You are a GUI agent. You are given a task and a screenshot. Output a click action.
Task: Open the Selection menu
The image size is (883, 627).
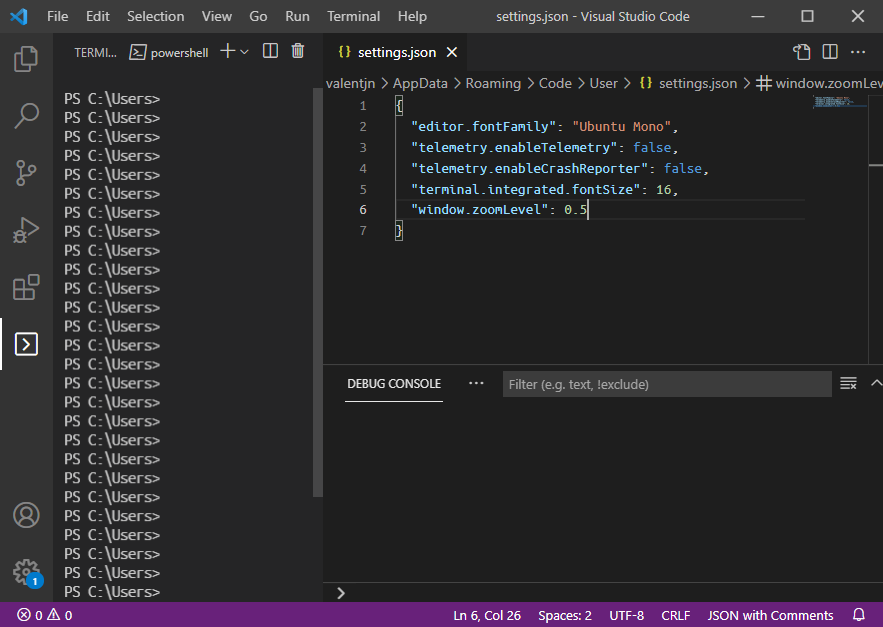click(155, 16)
